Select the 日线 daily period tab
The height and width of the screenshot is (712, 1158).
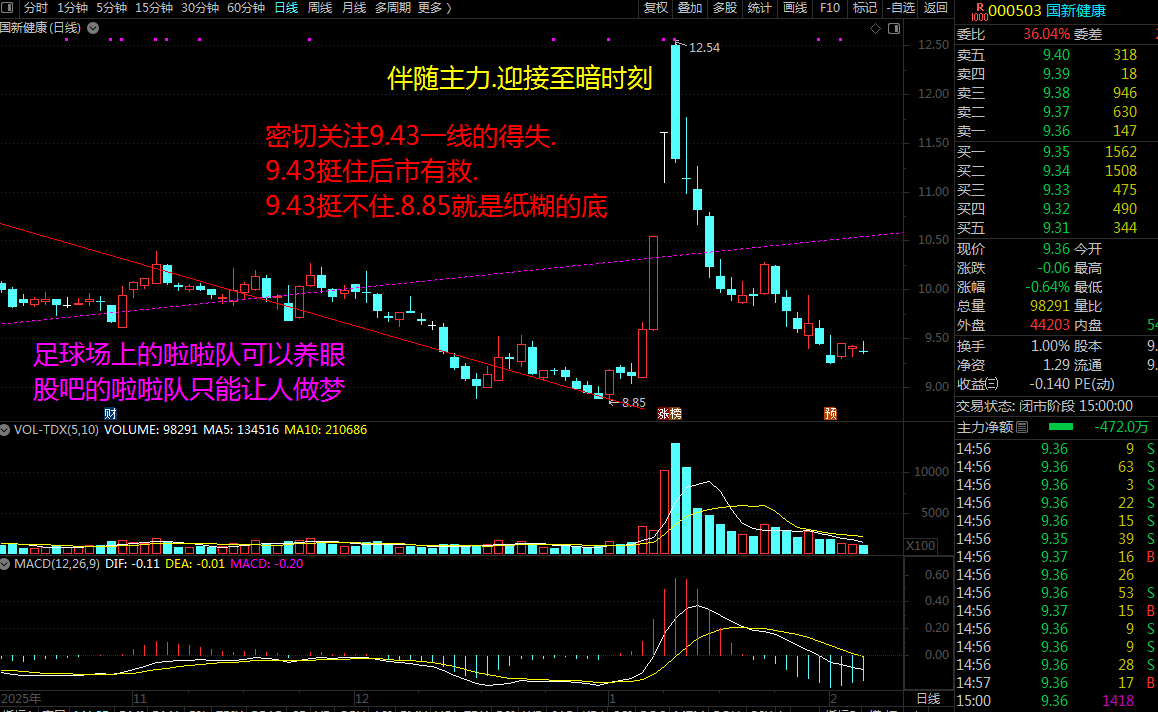pyautogui.click(x=286, y=7)
